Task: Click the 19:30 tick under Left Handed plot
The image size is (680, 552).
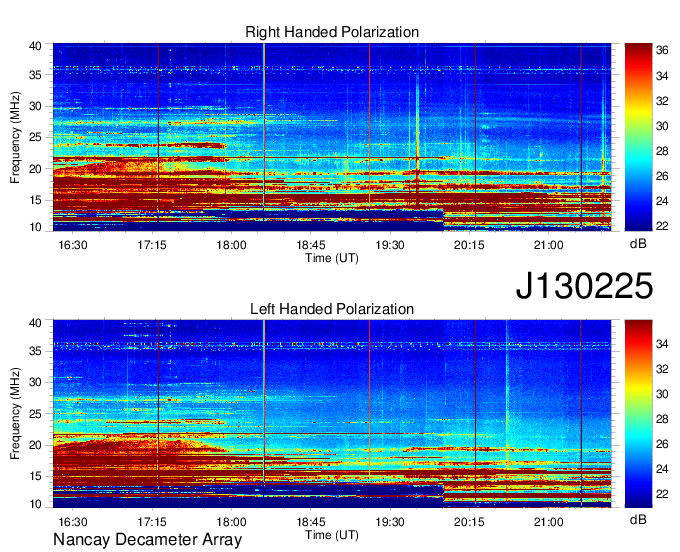Action: (x=390, y=522)
